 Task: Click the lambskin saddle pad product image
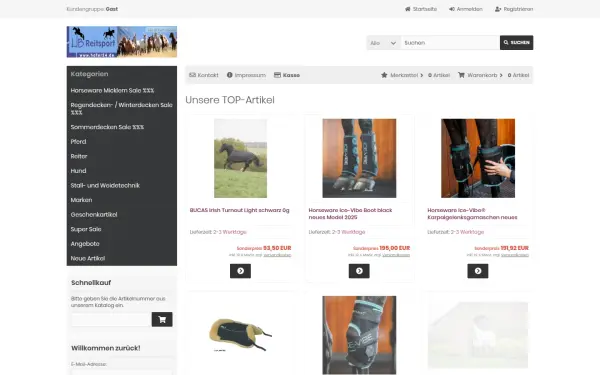(x=240, y=335)
